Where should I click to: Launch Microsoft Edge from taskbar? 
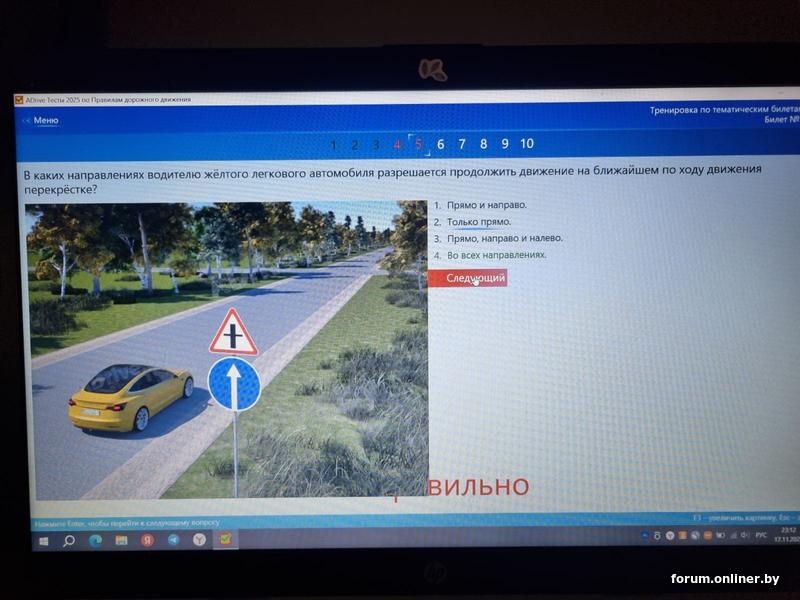(x=95, y=540)
